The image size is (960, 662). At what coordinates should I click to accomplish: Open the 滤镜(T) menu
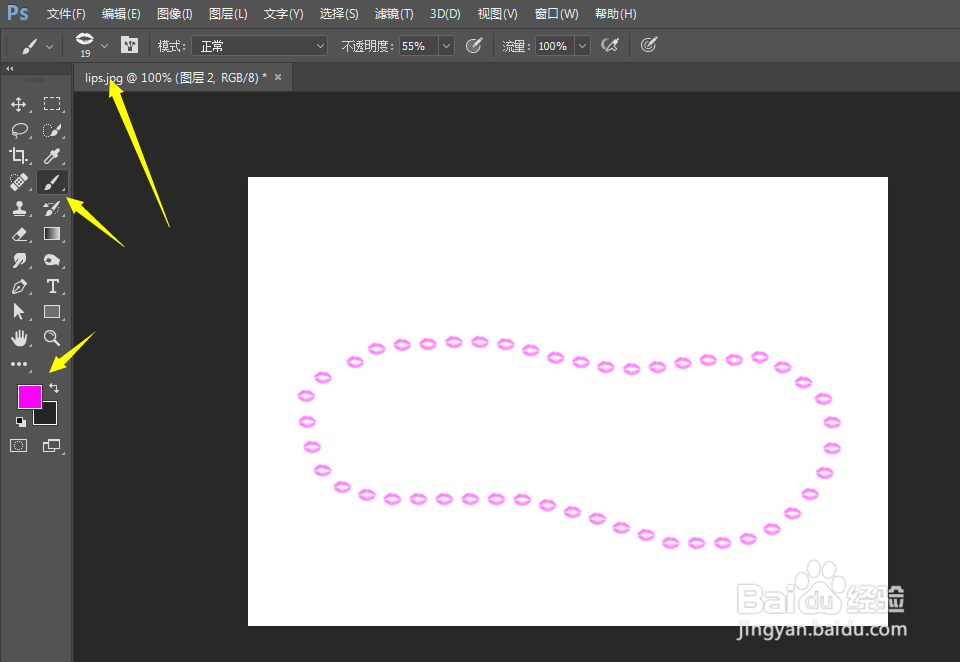coord(394,13)
